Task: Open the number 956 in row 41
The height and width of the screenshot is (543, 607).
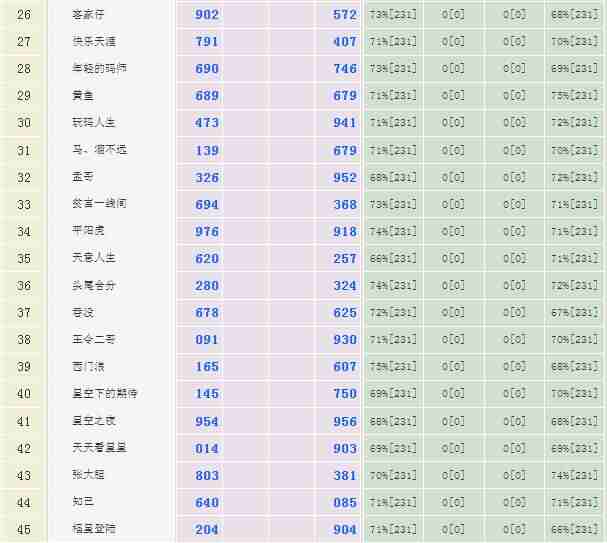Action: (344, 421)
